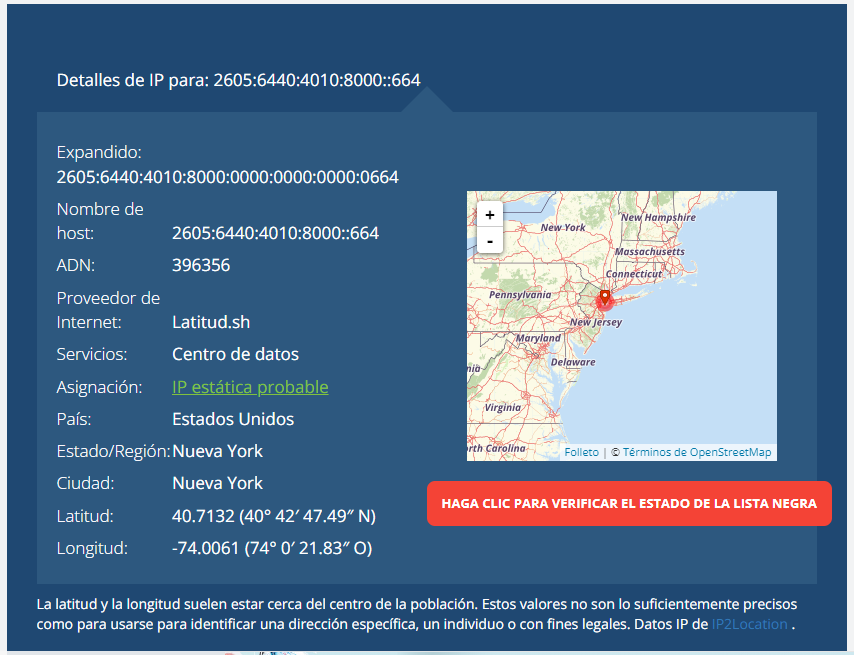Screen dimensions: 854x655
Task: Follow the IP2Location source link
Action: (749, 624)
